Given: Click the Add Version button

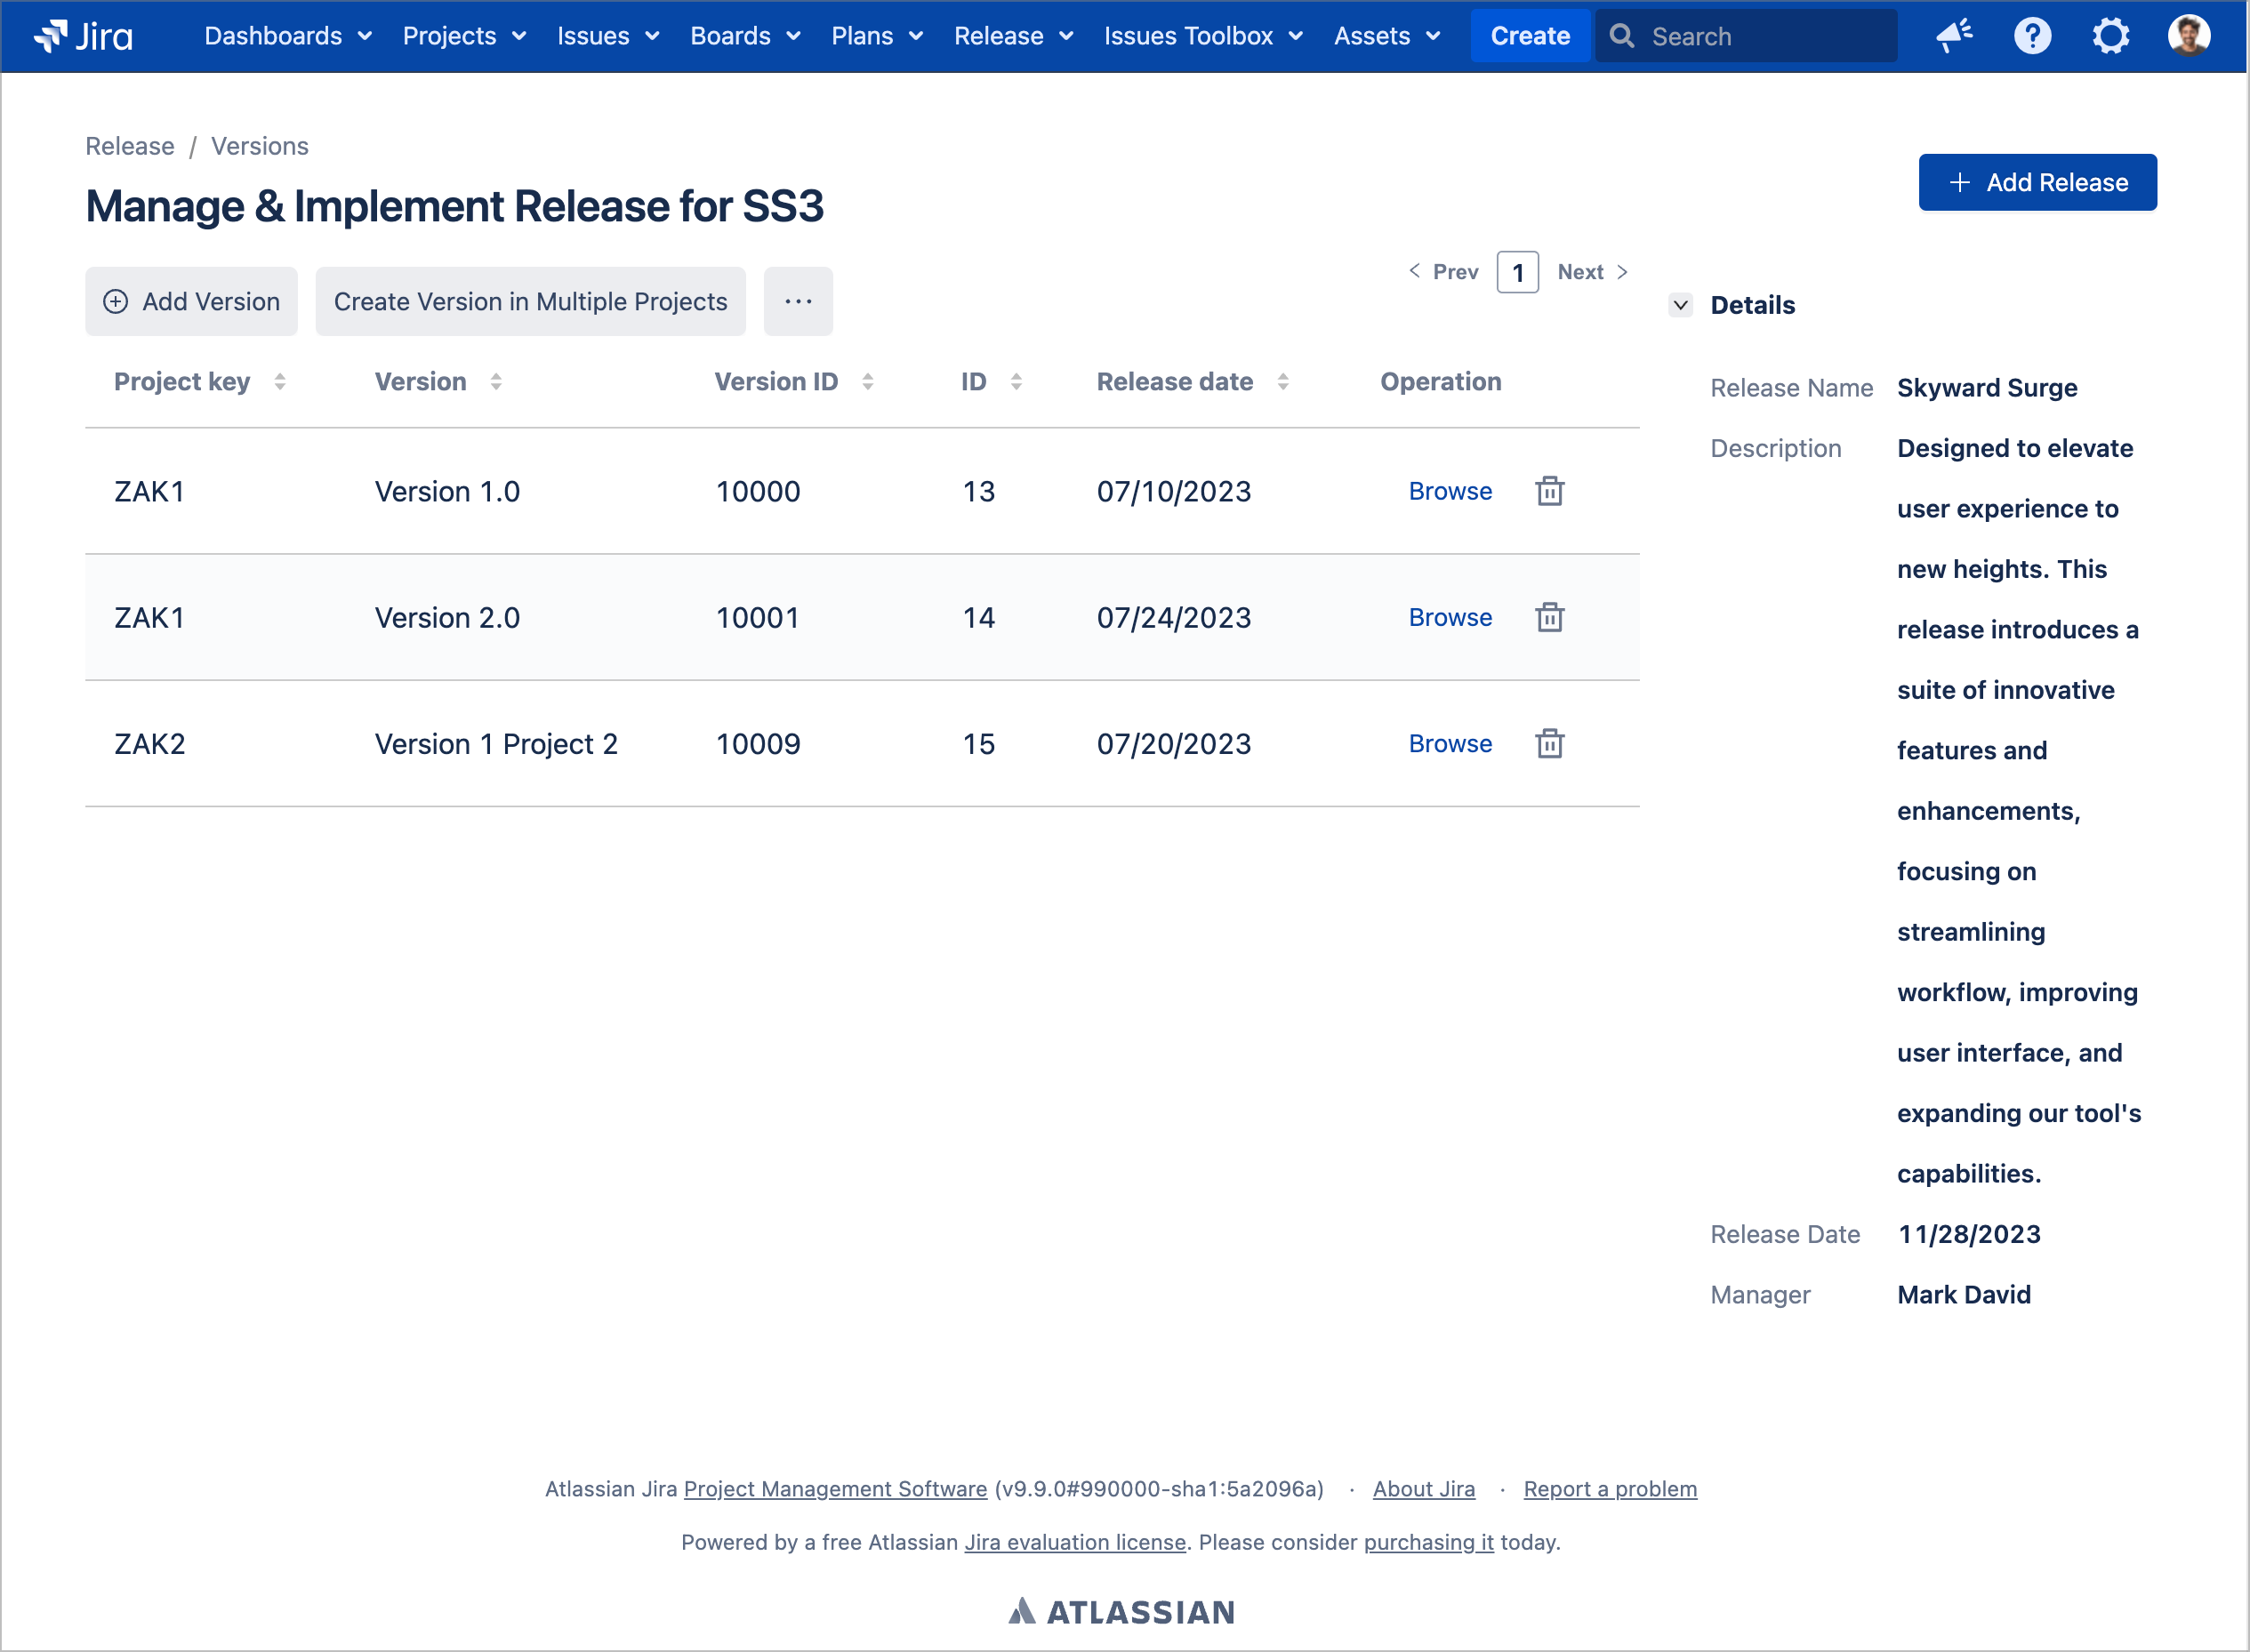Looking at the screenshot, I should [x=191, y=301].
